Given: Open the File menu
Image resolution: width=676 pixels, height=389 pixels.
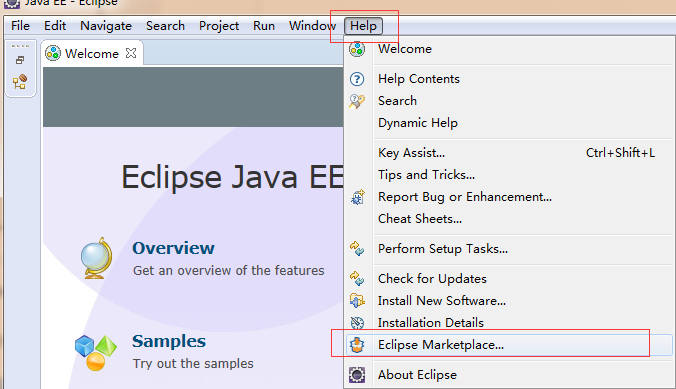Looking at the screenshot, I should coord(20,26).
